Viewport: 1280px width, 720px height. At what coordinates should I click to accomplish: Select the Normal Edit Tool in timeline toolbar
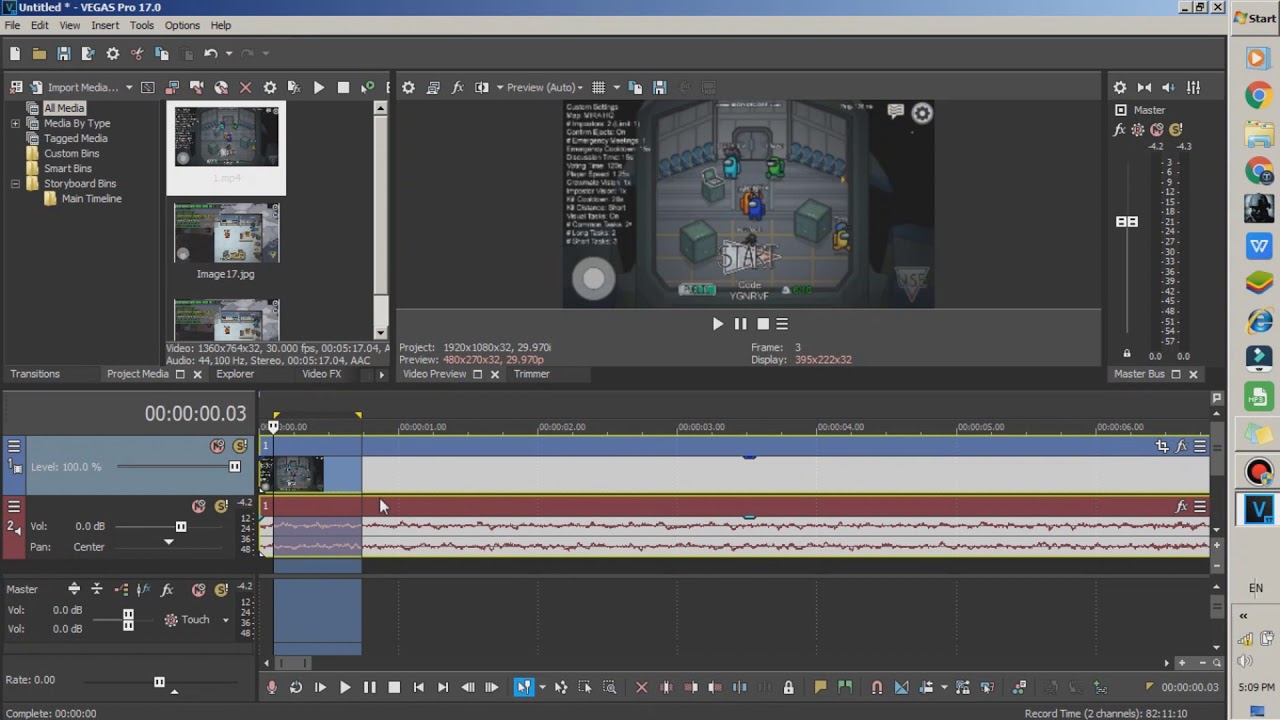click(x=523, y=687)
